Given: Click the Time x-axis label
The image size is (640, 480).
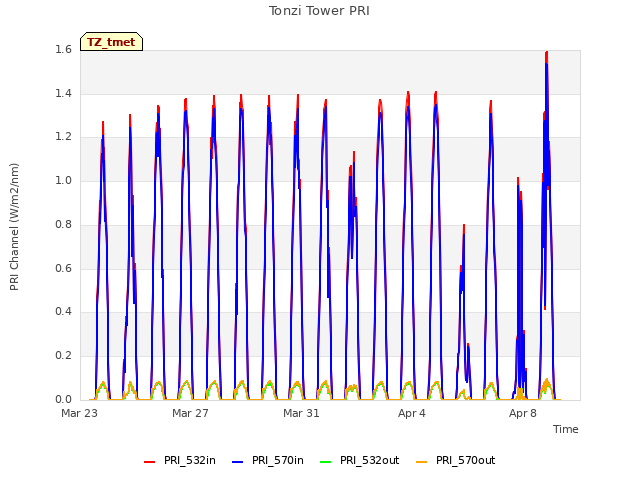Looking at the screenshot, I should pos(566,429).
